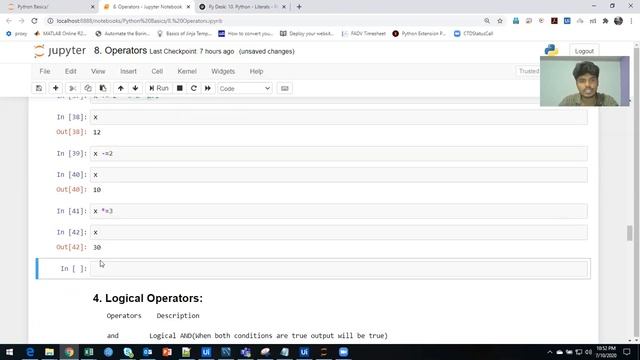Viewport: 640px width, 360px height.
Task: Save the notebook with the save icon
Action: pos(39,88)
